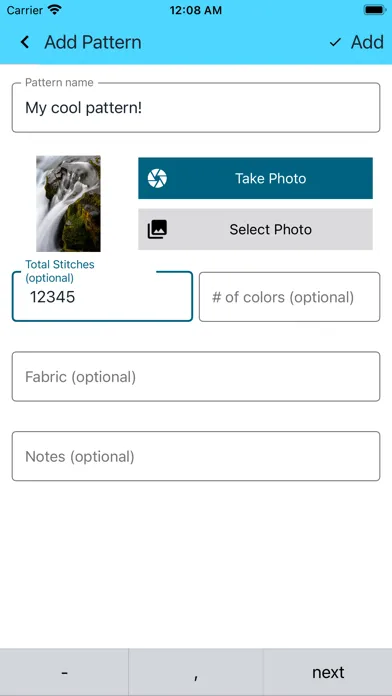Tap the Add Pattern title

point(93,42)
